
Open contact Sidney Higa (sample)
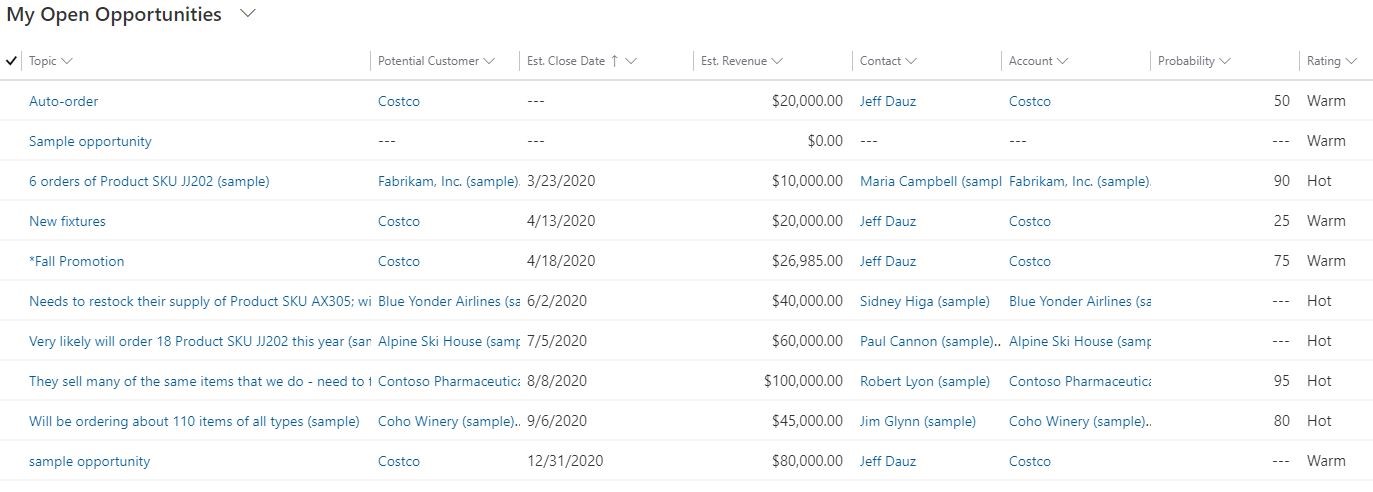[x=924, y=301]
